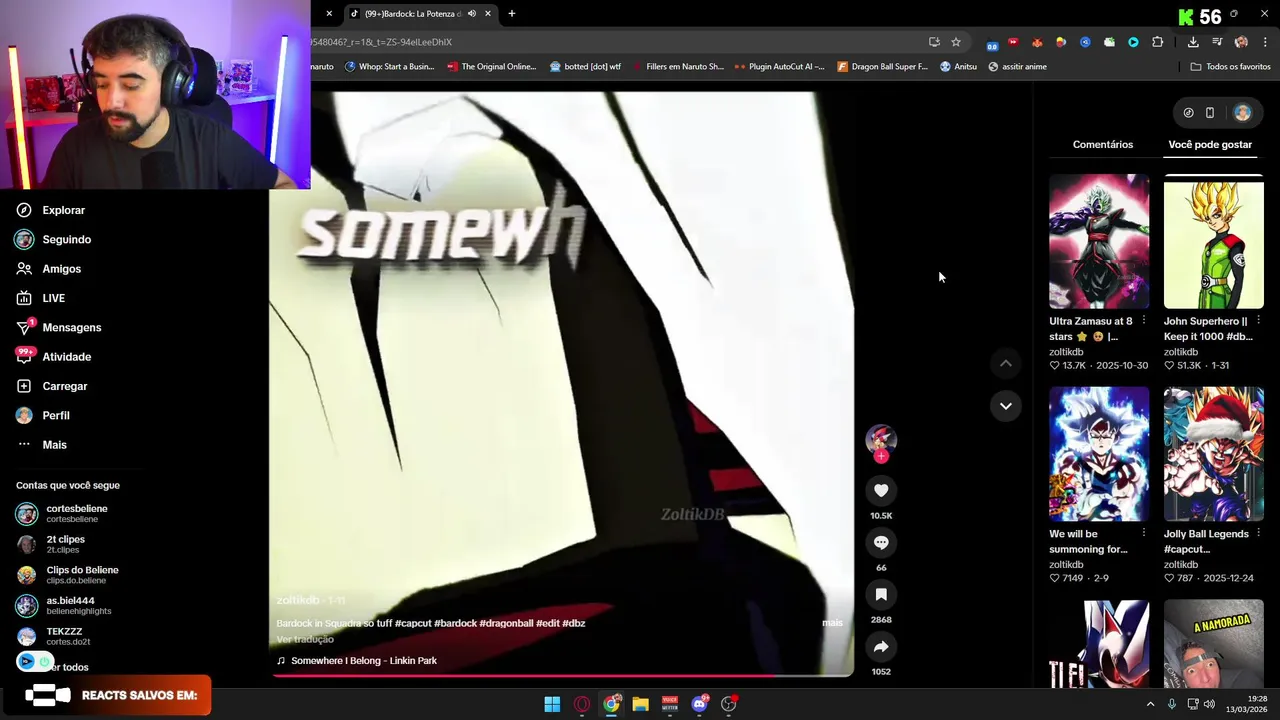Open the assitir anime bookmark
Image resolution: width=1280 pixels, height=720 pixels.
(1017, 66)
